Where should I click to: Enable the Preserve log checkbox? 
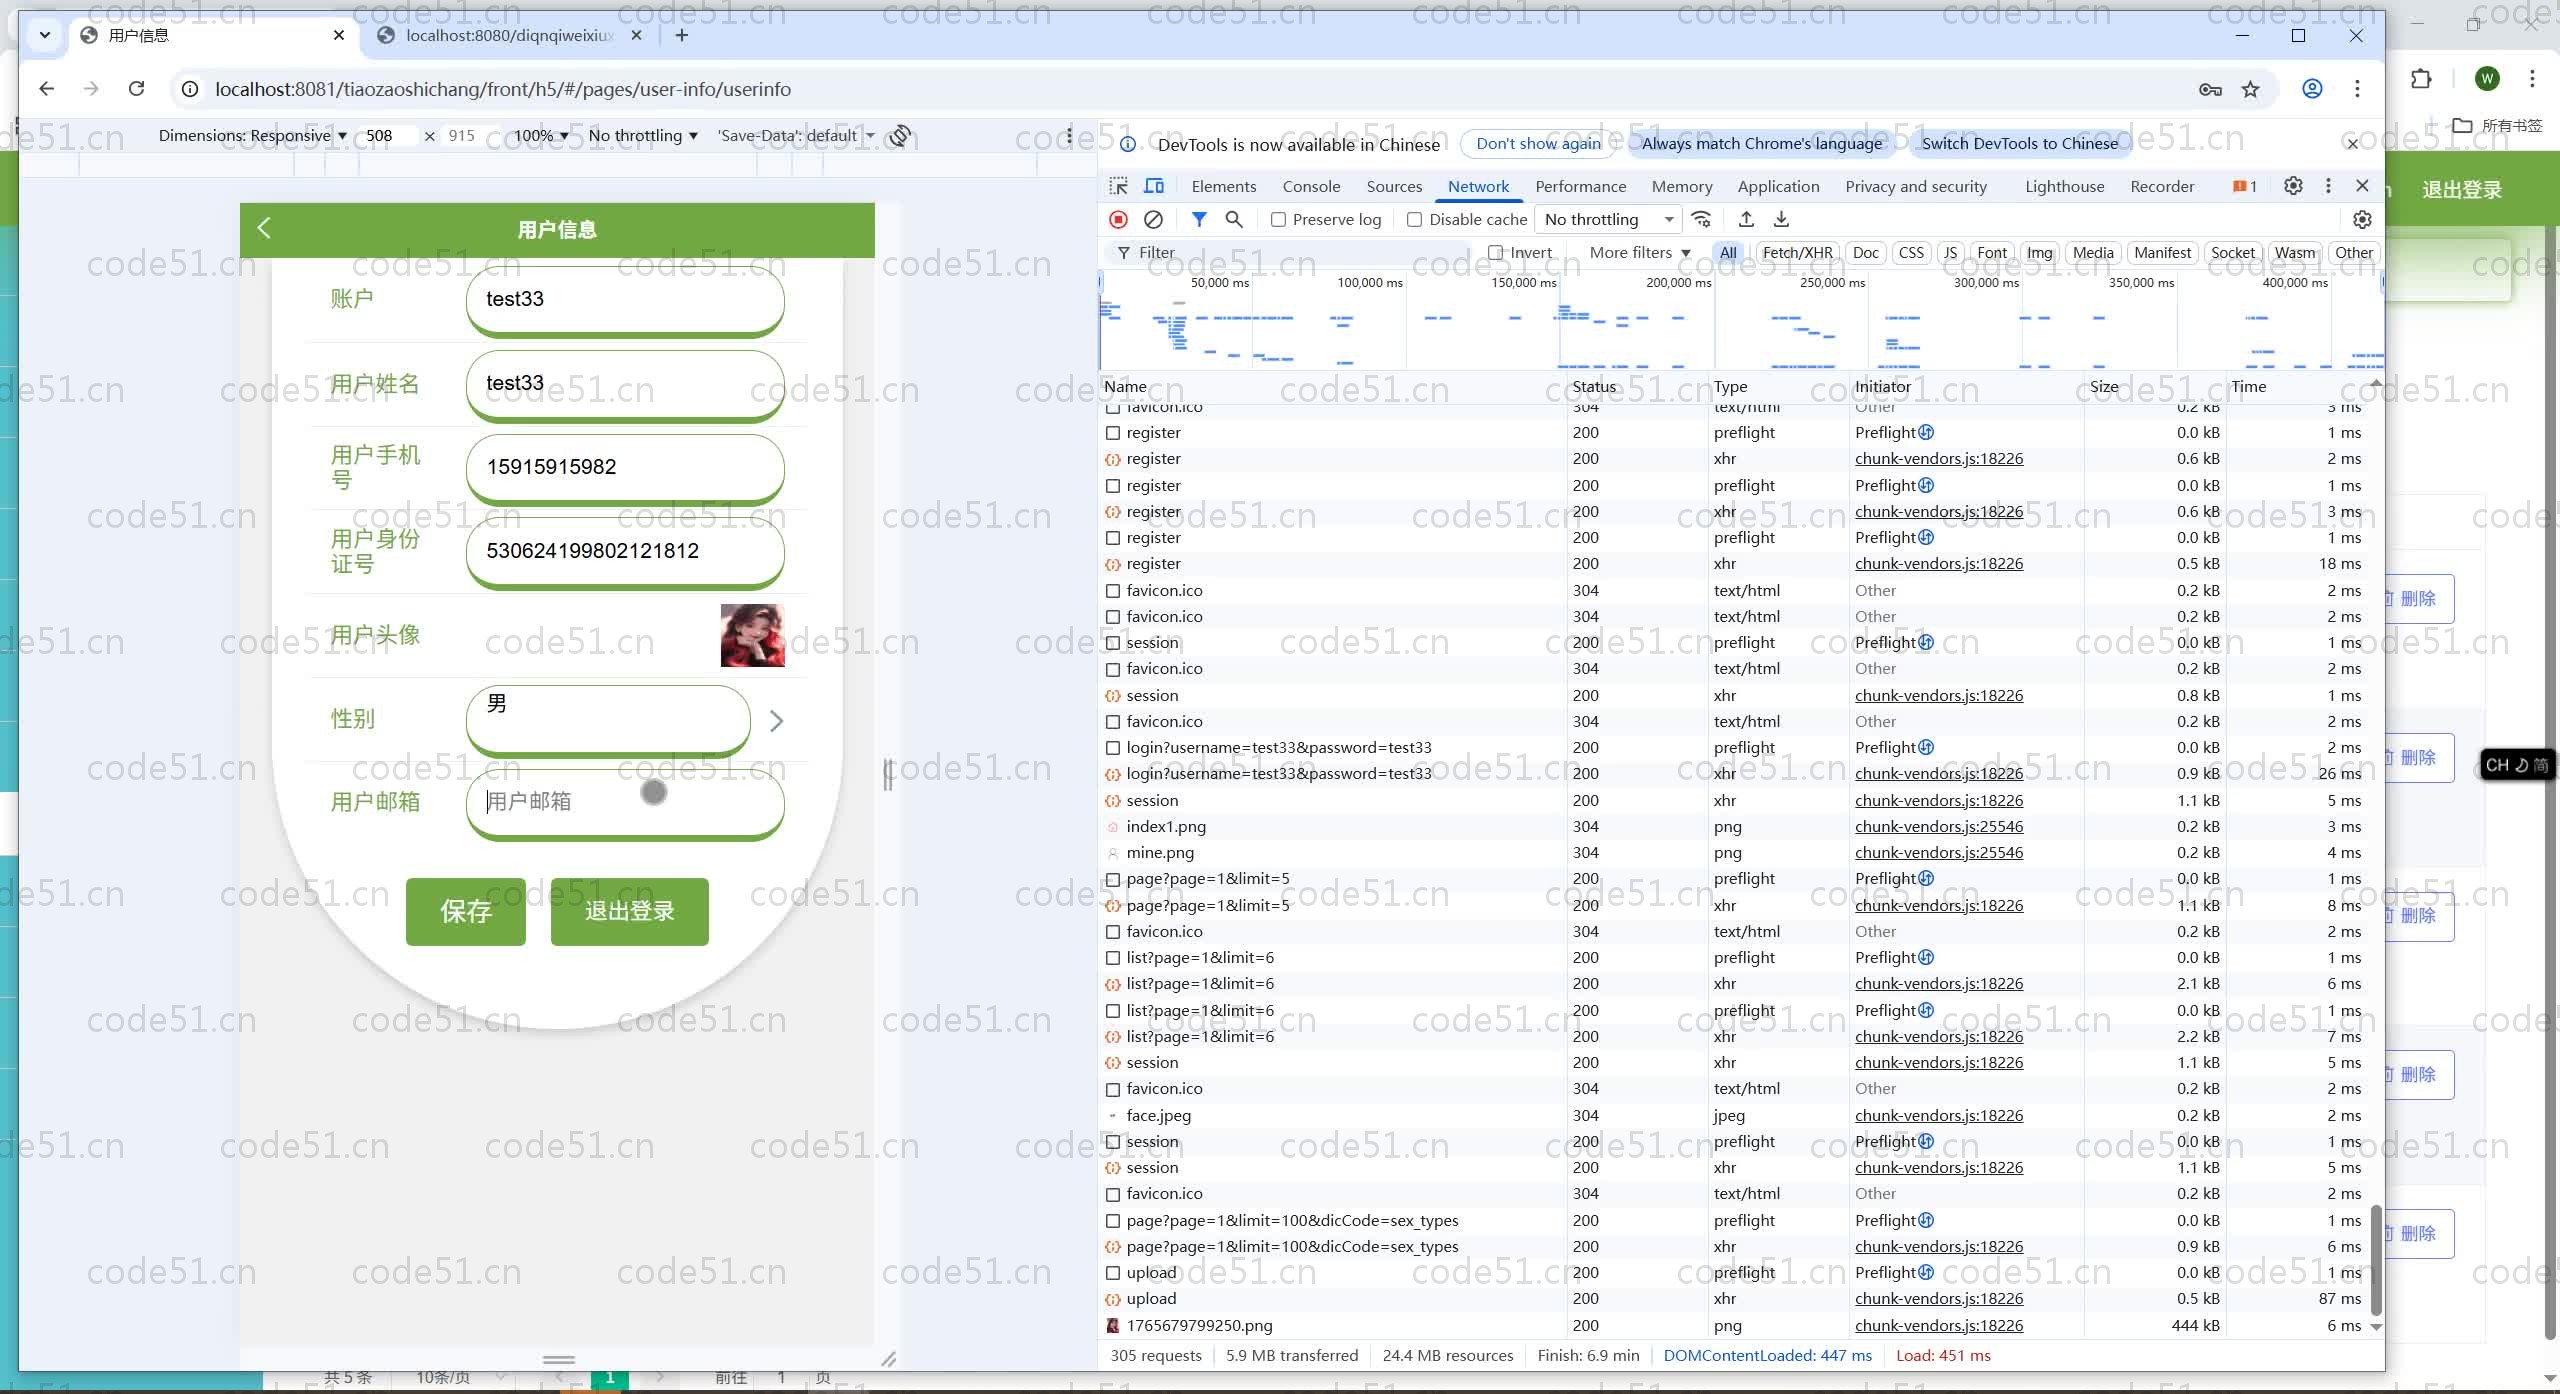tap(1279, 219)
